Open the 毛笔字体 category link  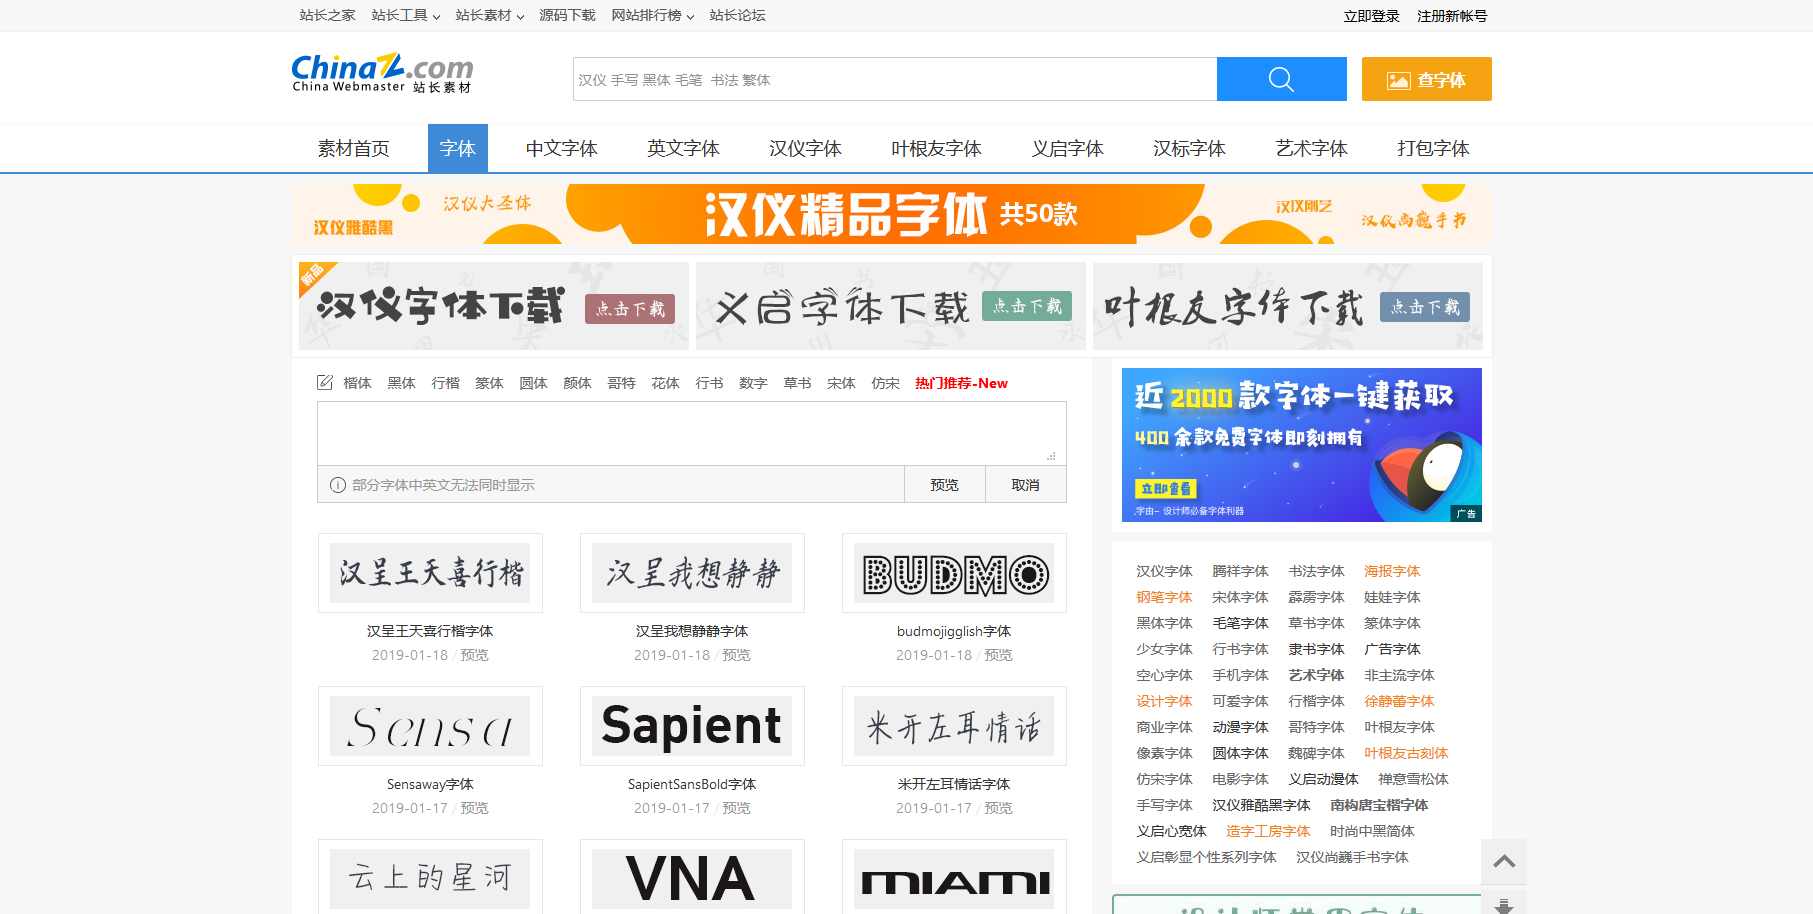(x=1240, y=623)
